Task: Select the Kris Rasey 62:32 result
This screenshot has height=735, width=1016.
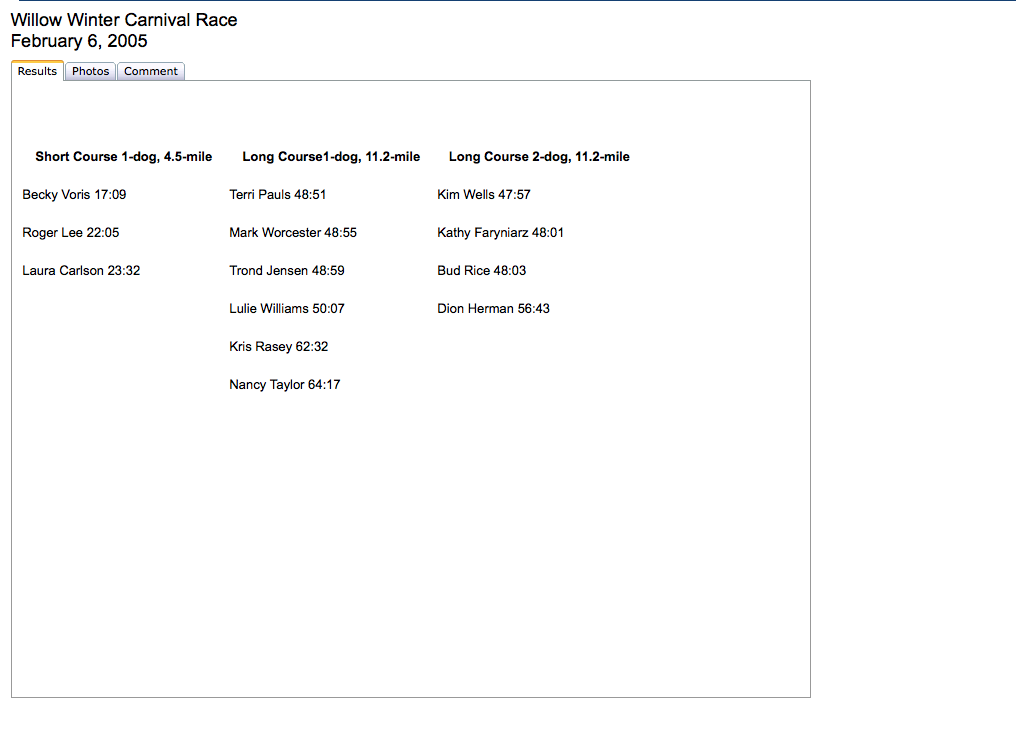Action: [x=279, y=347]
